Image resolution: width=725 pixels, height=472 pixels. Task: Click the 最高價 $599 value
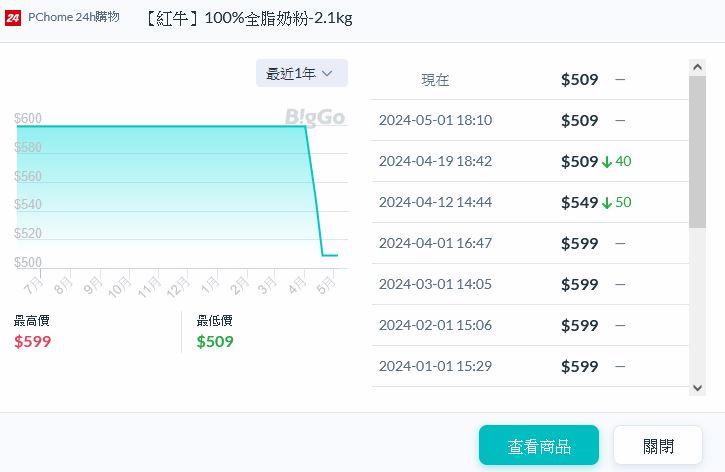[x=33, y=342]
